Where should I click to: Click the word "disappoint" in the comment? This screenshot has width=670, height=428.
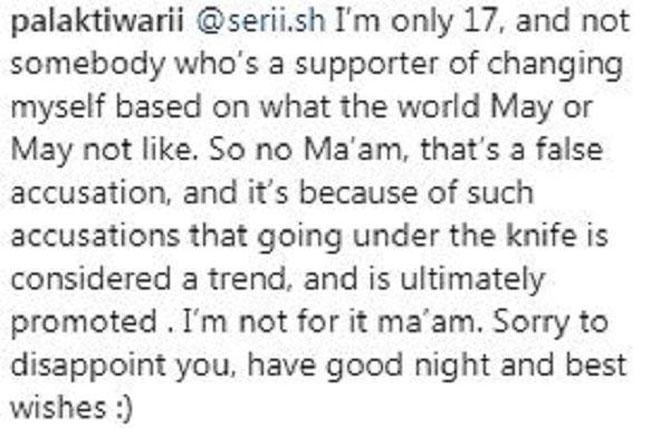point(88,366)
